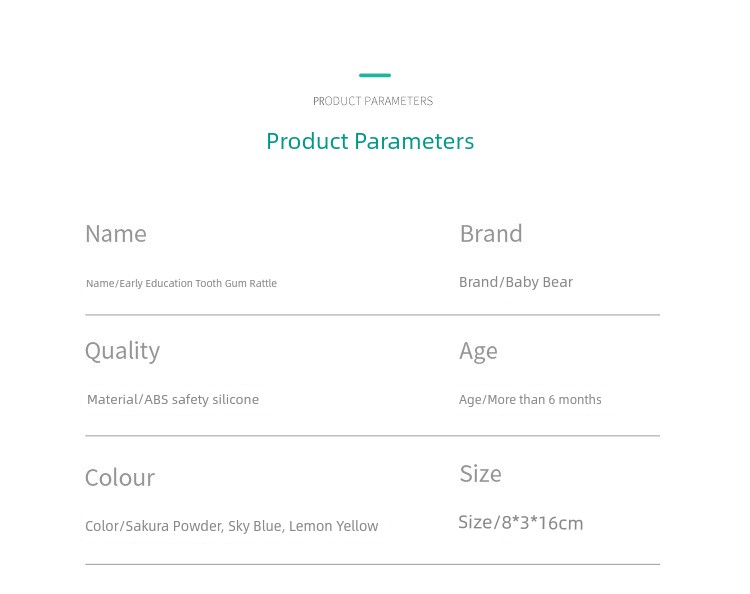
Task: Click the Size section heading
Action: [x=480, y=474]
